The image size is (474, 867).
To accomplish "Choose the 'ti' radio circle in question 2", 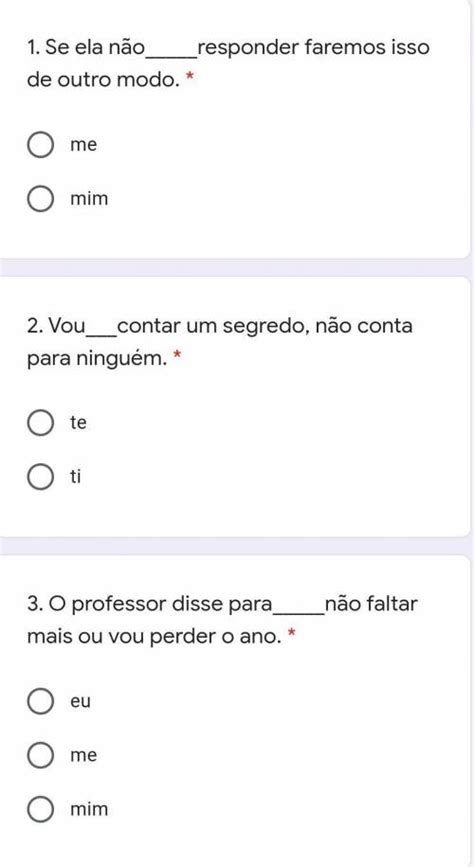I will (40, 477).
